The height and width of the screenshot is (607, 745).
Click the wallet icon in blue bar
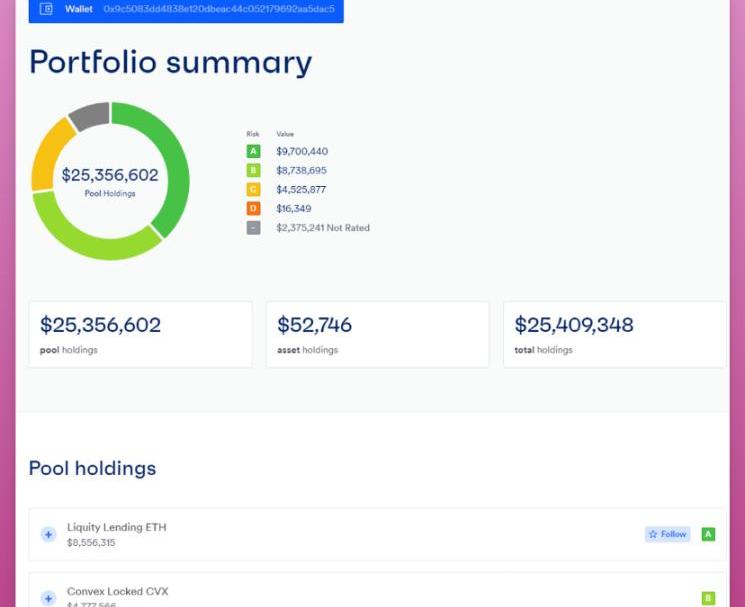coord(46,9)
